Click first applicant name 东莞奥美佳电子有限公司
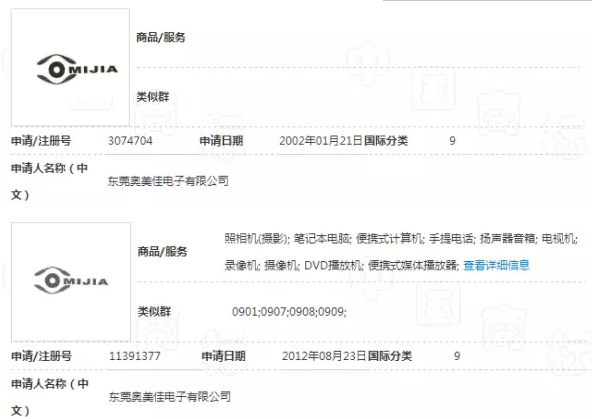592x419 pixels. [168, 181]
